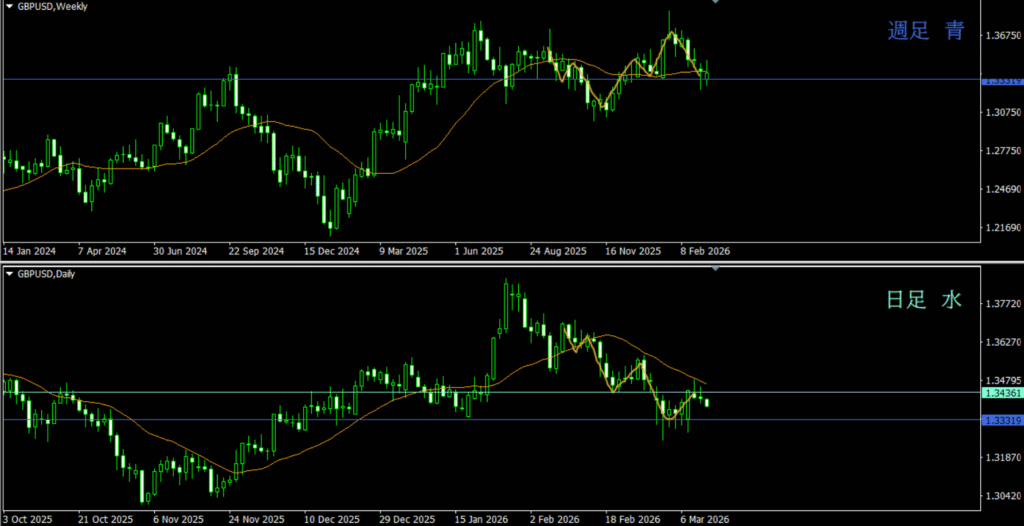Click the green 1.34361 price tag on Daily chart
1024x526 pixels.
(x=1002, y=394)
